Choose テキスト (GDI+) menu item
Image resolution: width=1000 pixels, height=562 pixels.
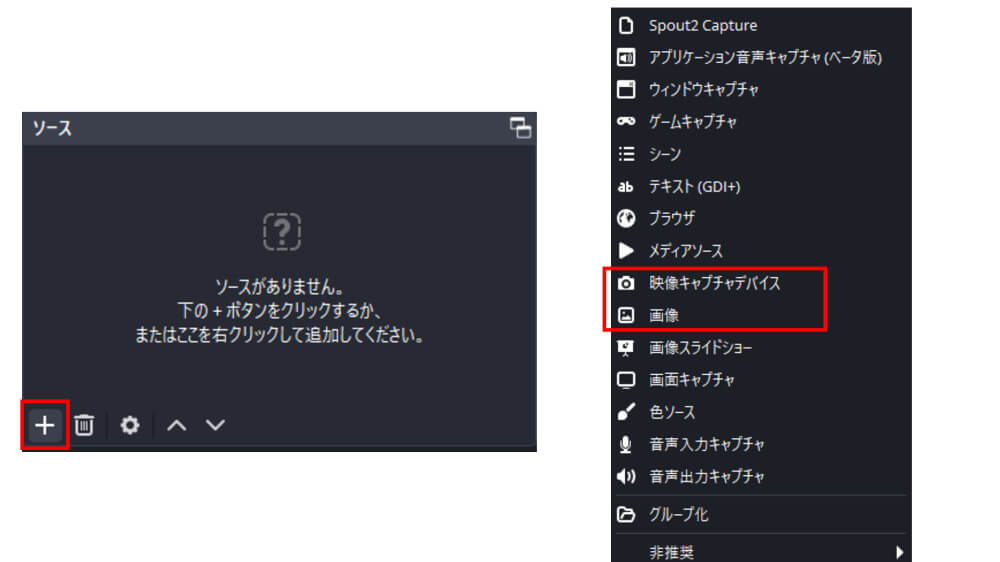[x=761, y=186]
